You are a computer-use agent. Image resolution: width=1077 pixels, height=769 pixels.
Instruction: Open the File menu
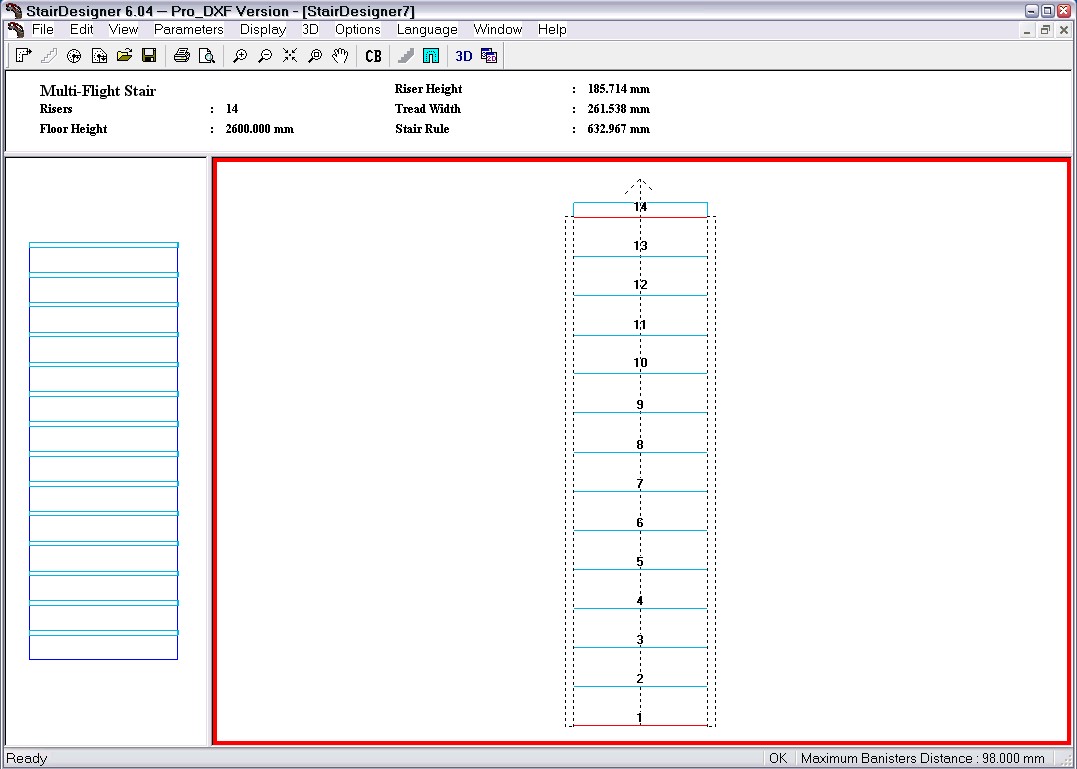coord(43,30)
